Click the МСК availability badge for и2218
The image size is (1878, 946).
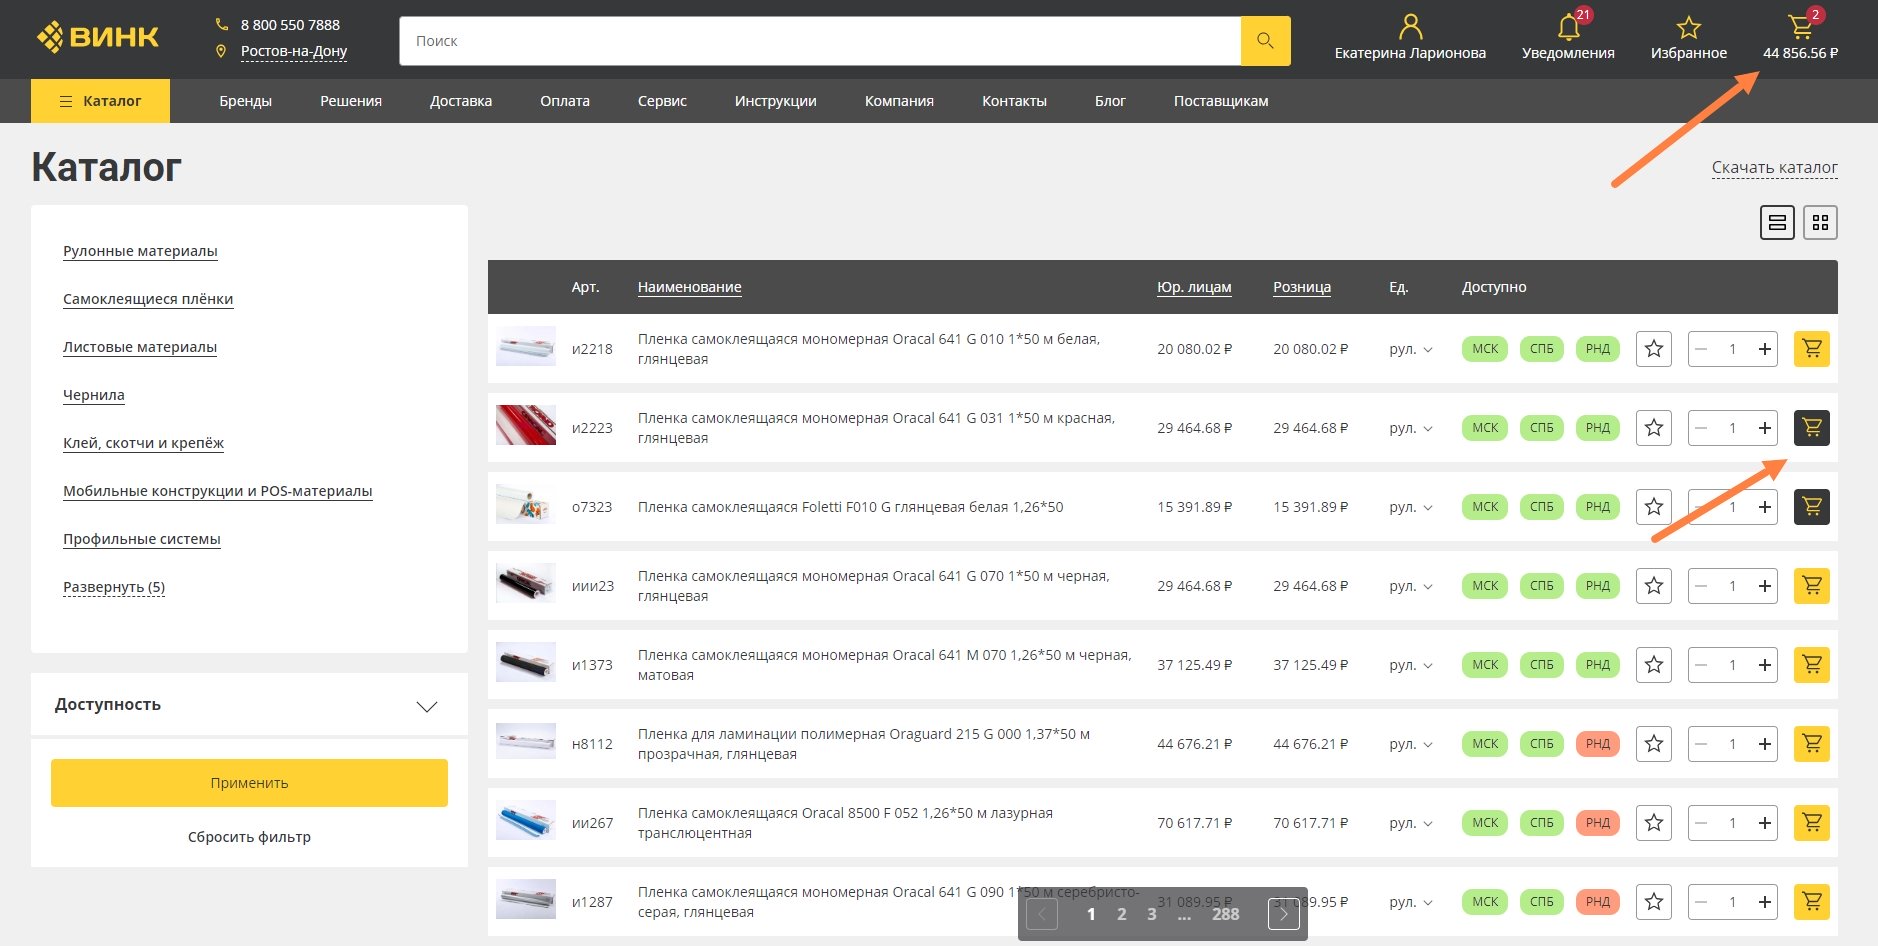coord(1485,349)
